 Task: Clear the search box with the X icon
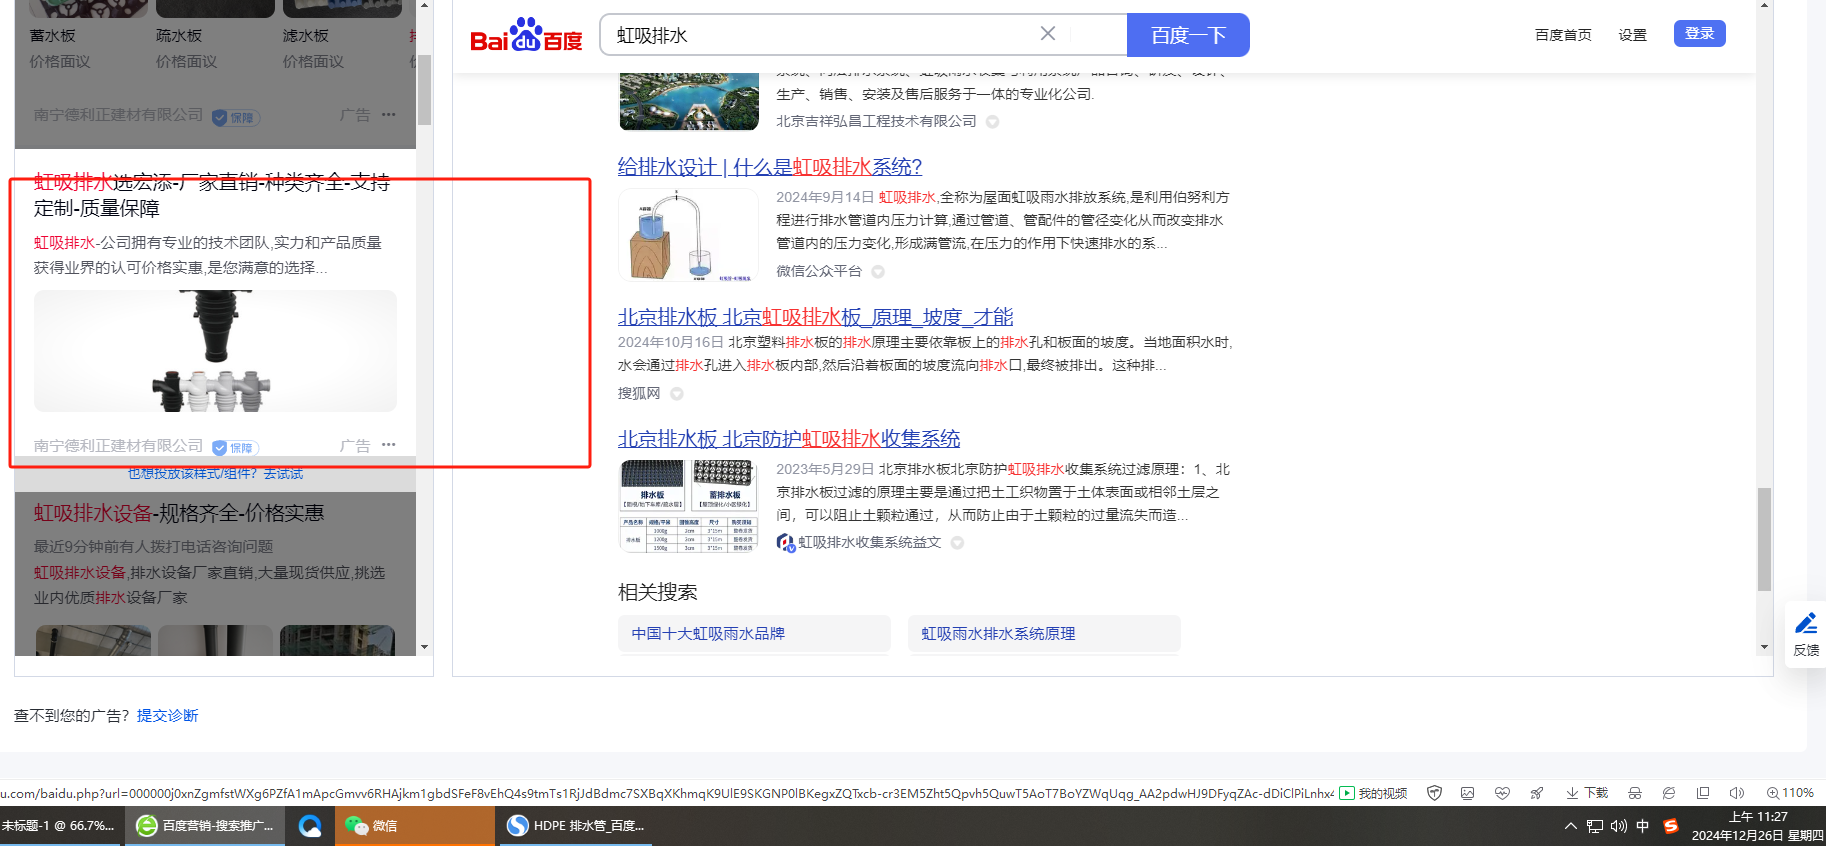[x=1048, y=34]
